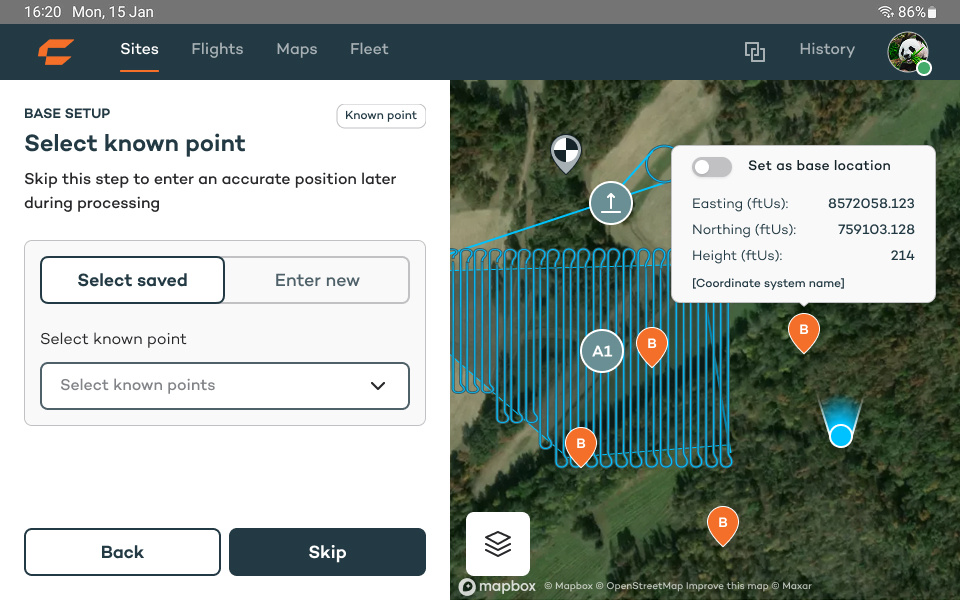Click the orange app logo icon
This screenshot has width=960, height=600.
point(56,51)
